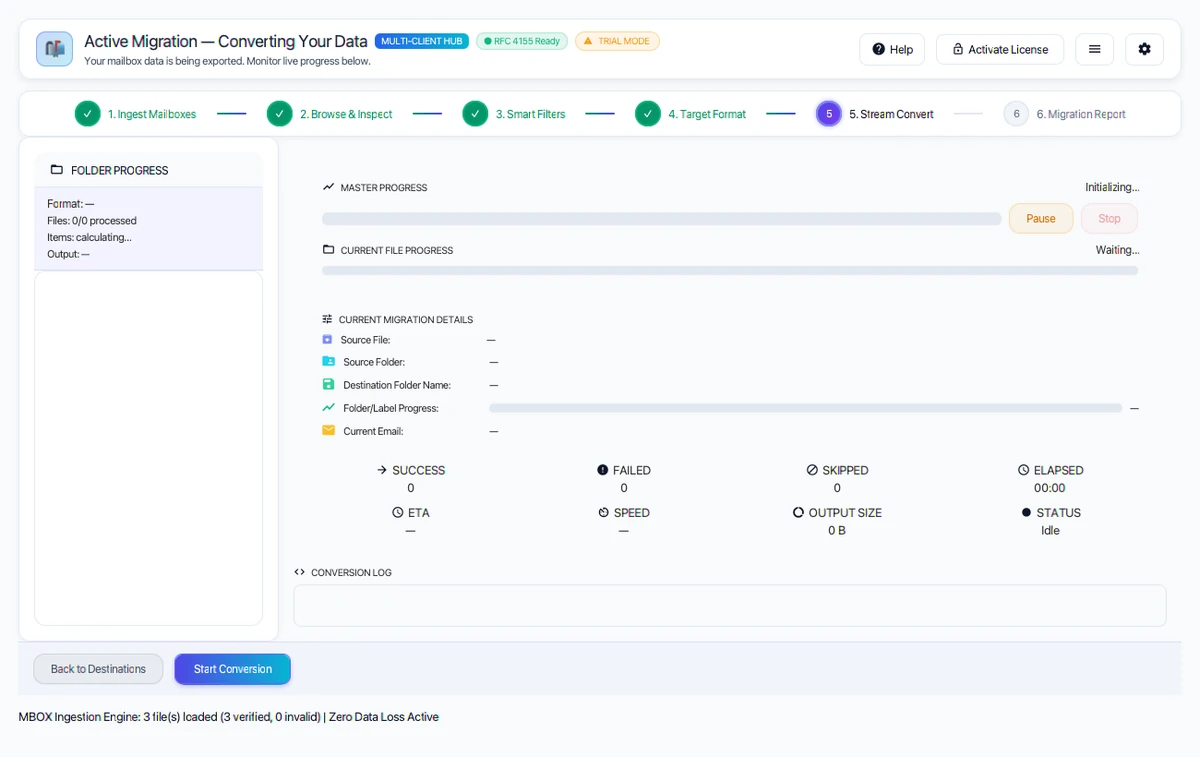Open the hamburger menu icon button
Screen dimensions: 1200x757
point(1094,49)
